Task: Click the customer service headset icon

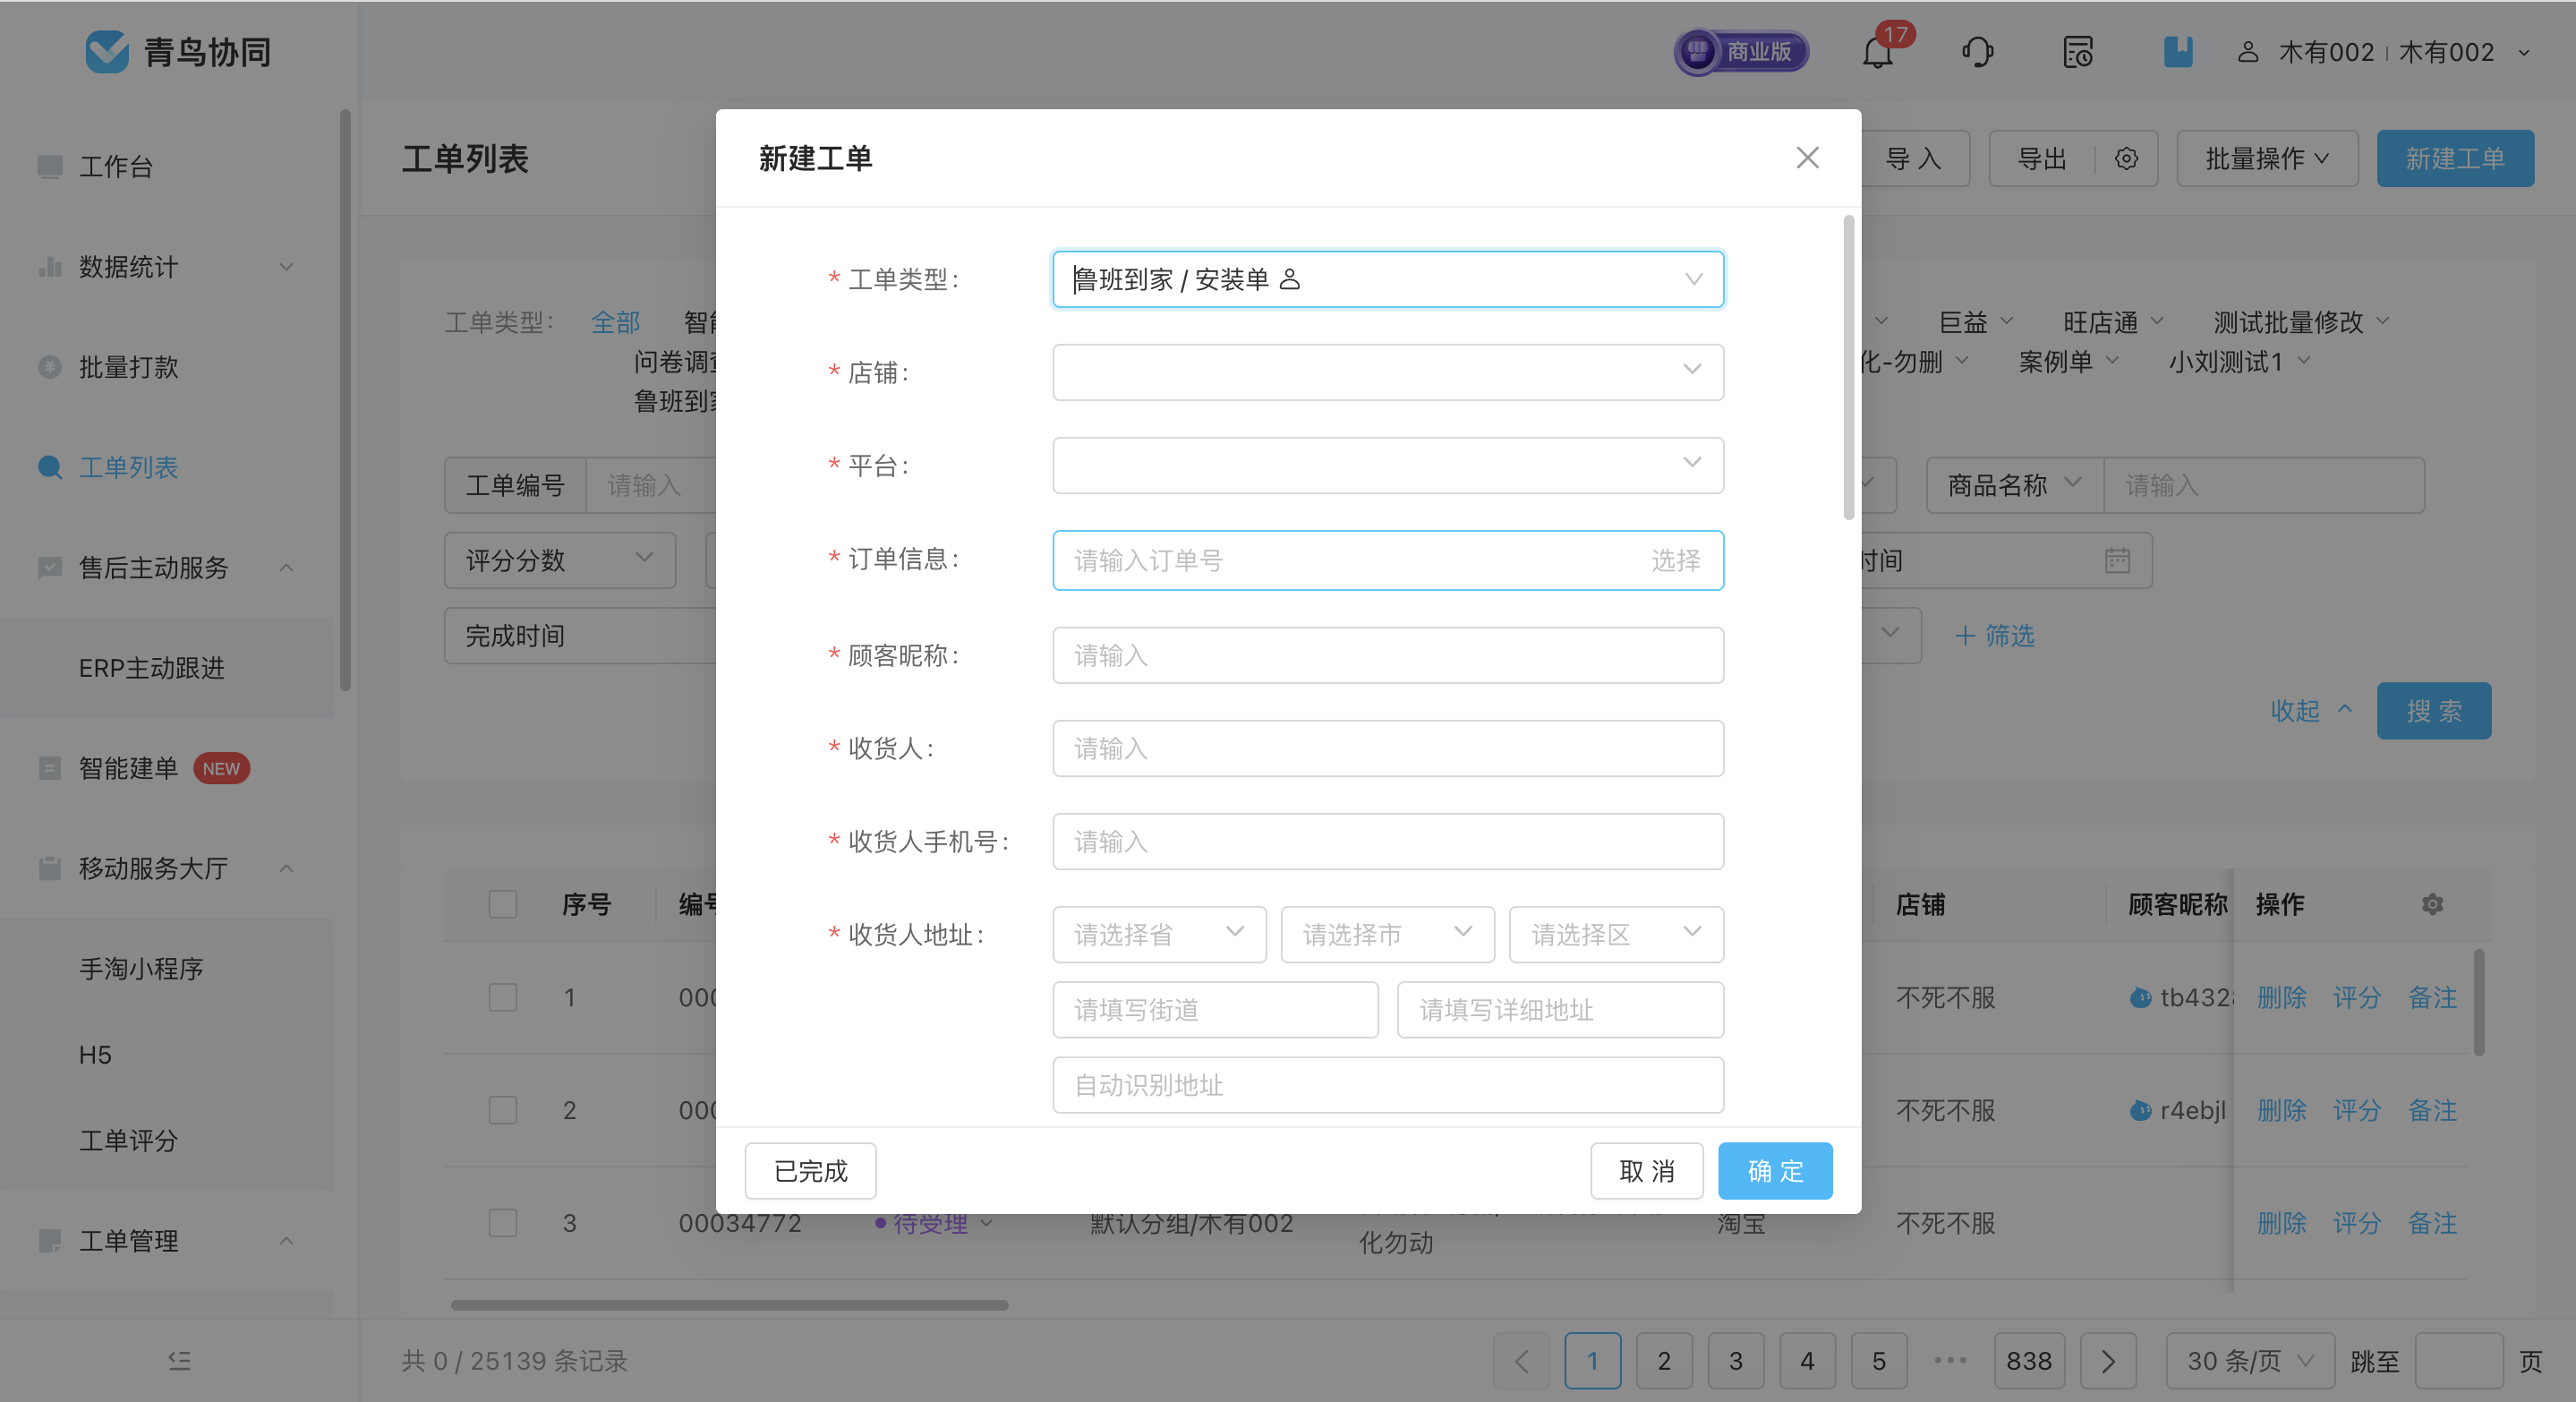Action: pos(1977,52)
